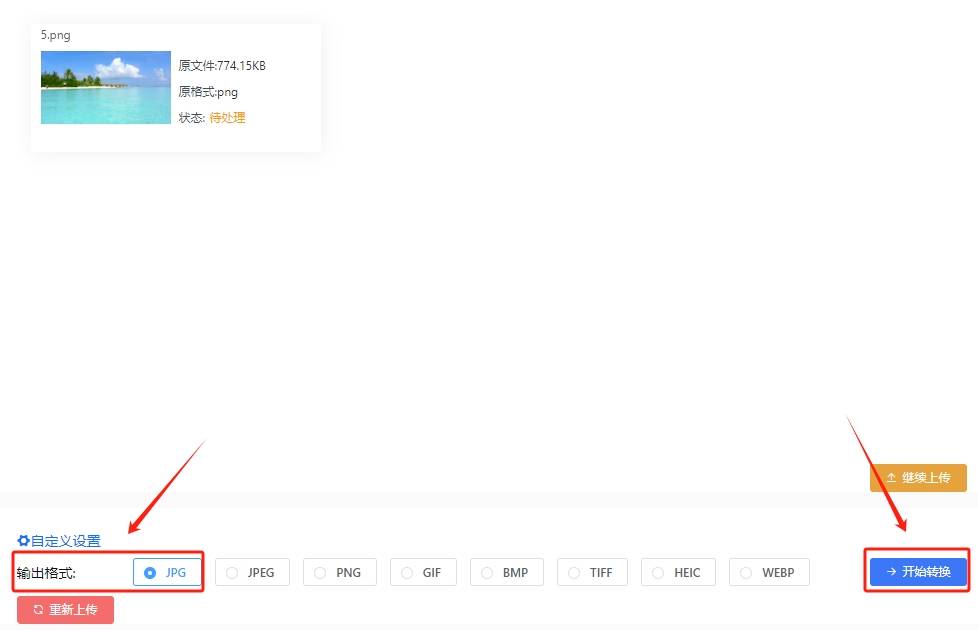Image resolution: width=978 pixels, height=630 pixels.
Task: Select the JPG output format
Action: [167, 572]
